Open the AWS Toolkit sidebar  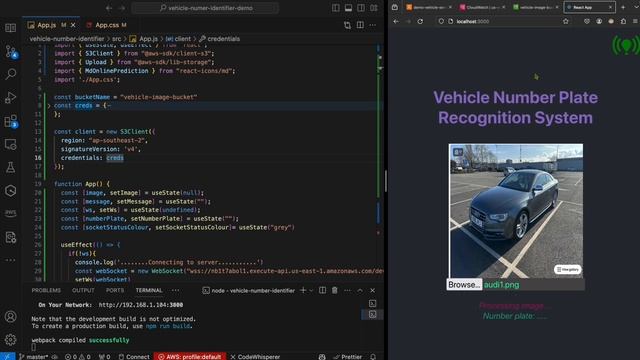[x=11, y=213]
